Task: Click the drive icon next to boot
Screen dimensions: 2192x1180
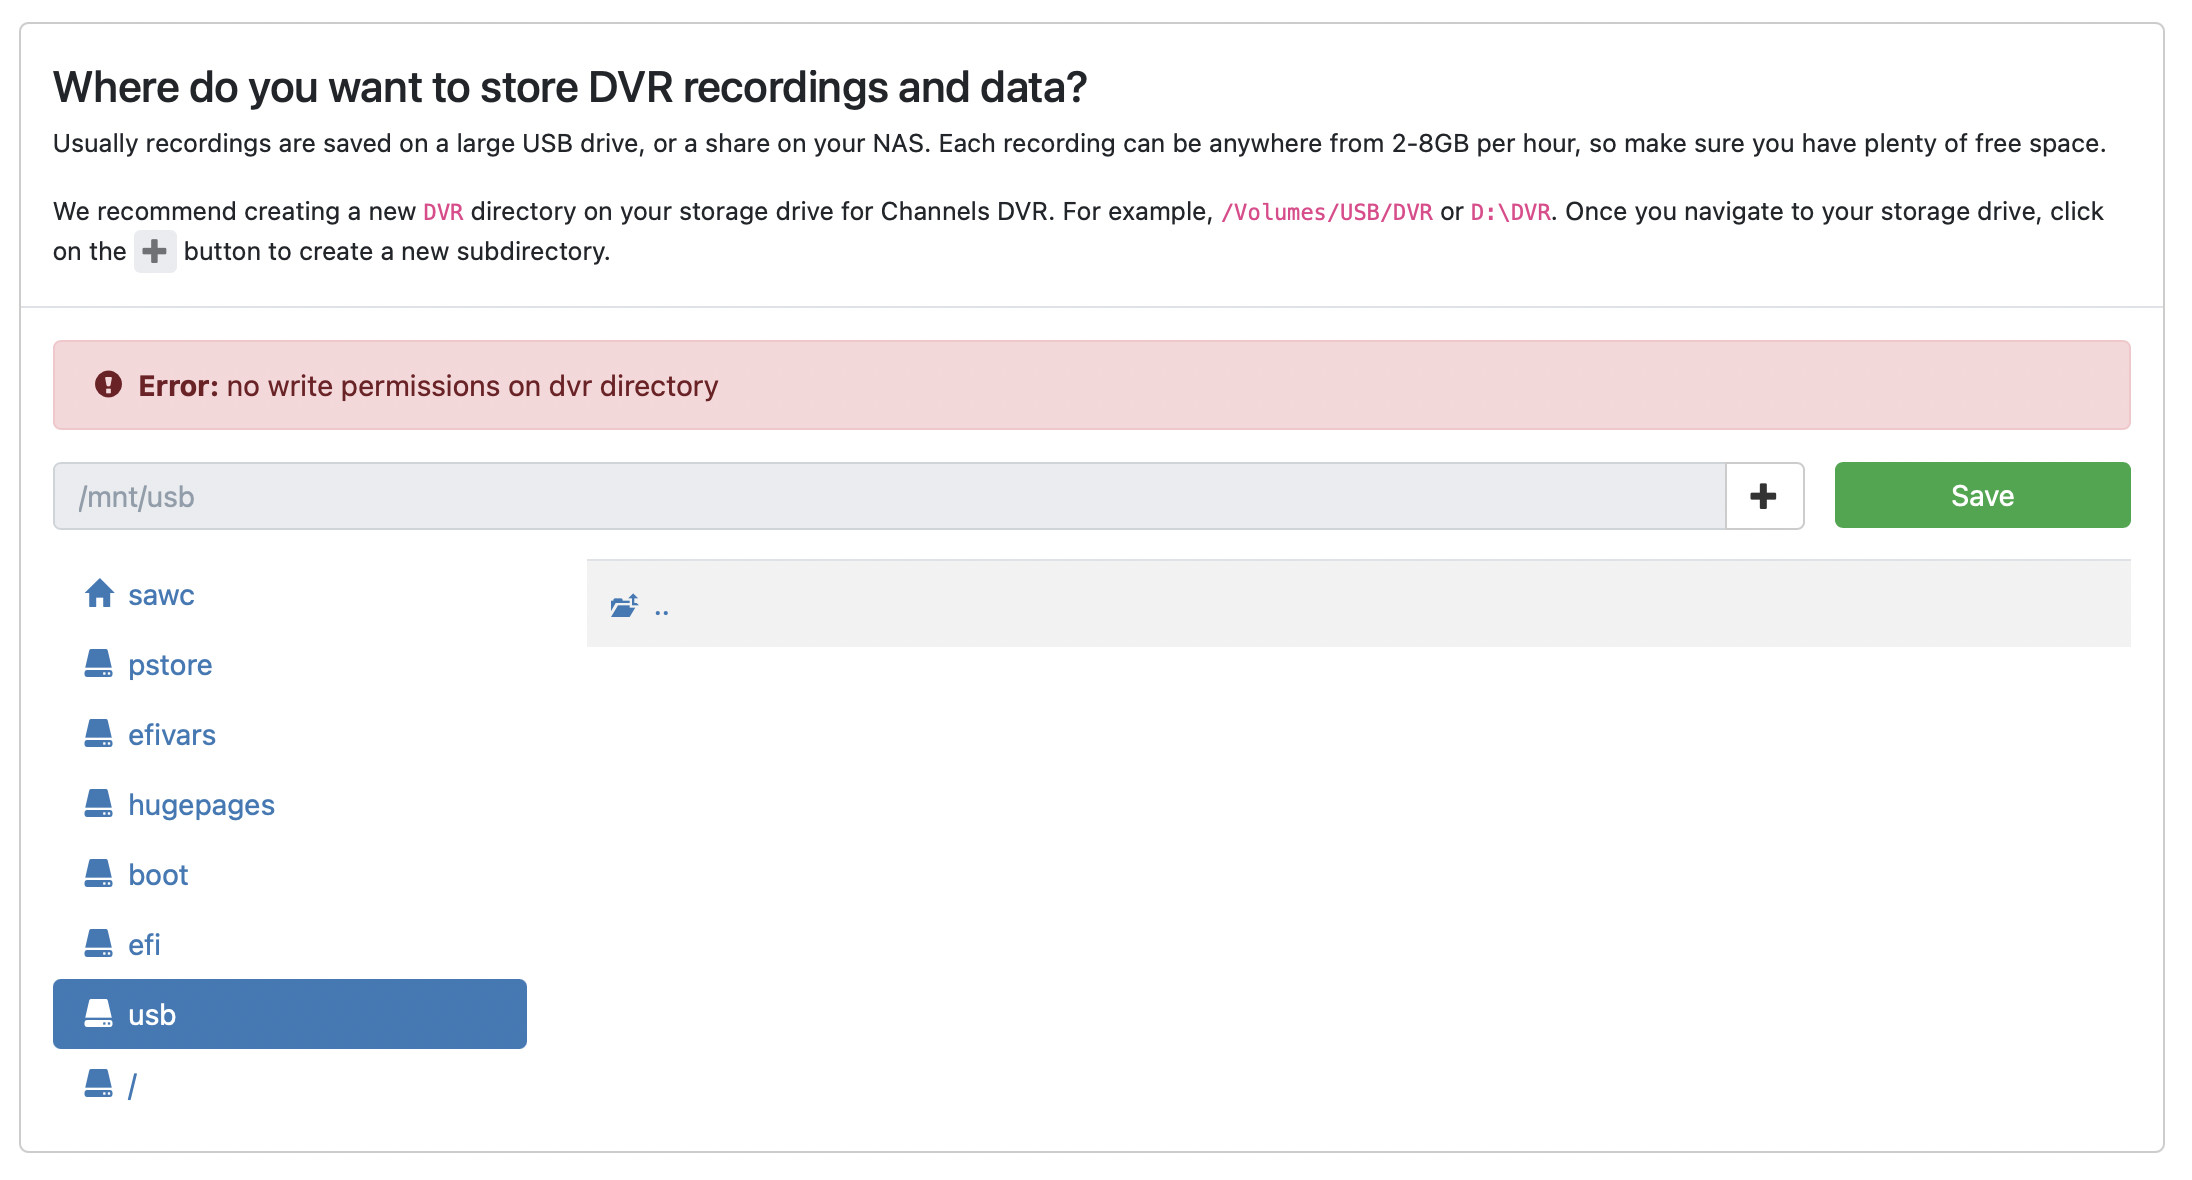Action: click(99, 874)
